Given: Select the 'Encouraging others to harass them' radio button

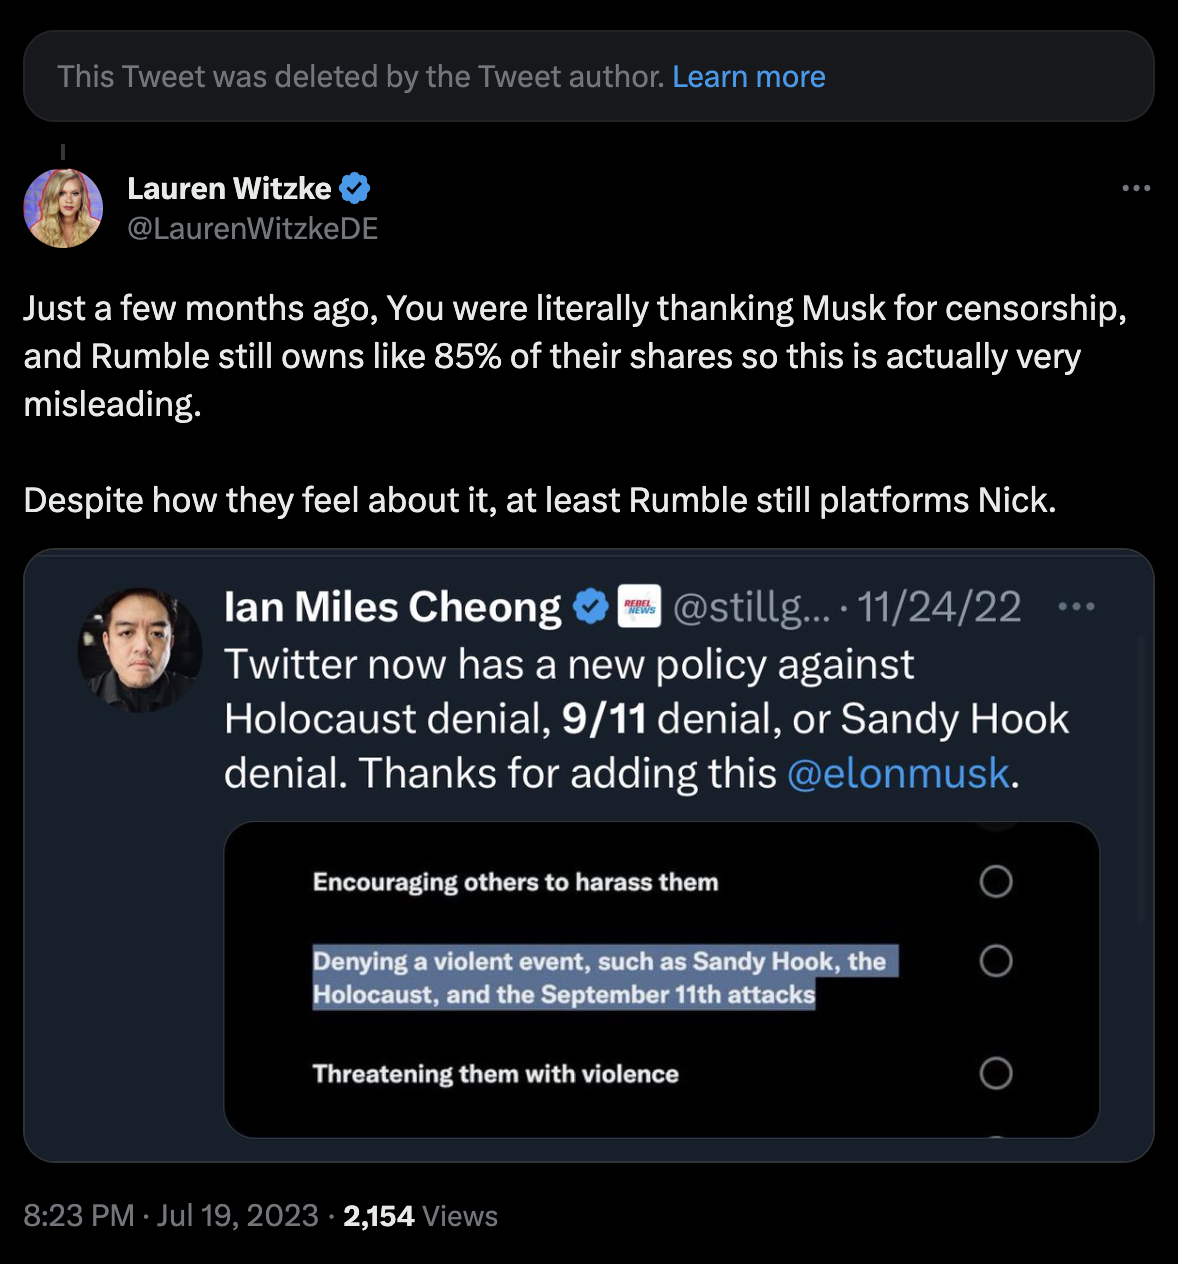Looking at the screenshot, I should click(x=995, y=881).
